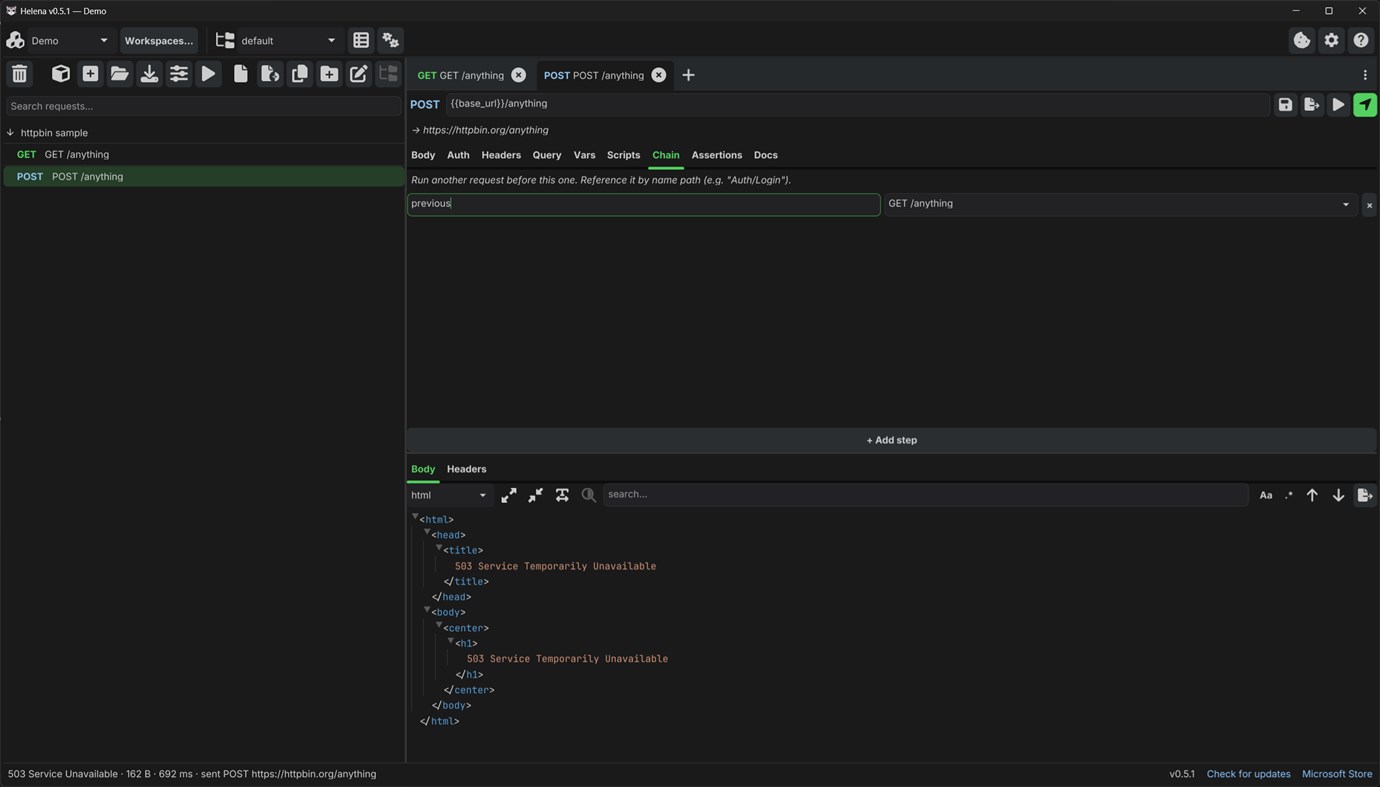Open the html response format dropdown
The image size is (1380, 787).
point(448,495)
